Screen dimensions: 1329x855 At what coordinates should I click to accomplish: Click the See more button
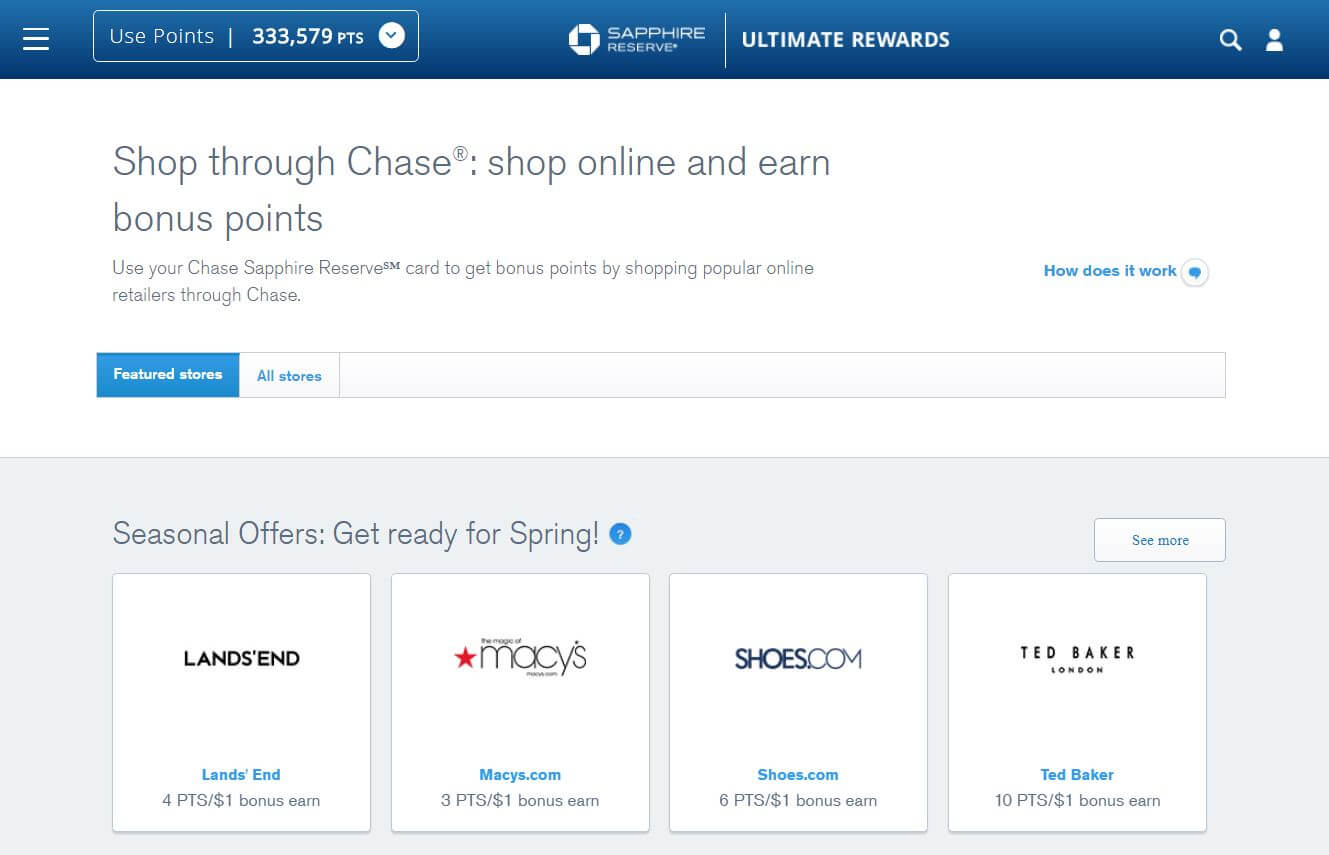click(x=1160, y=540)
